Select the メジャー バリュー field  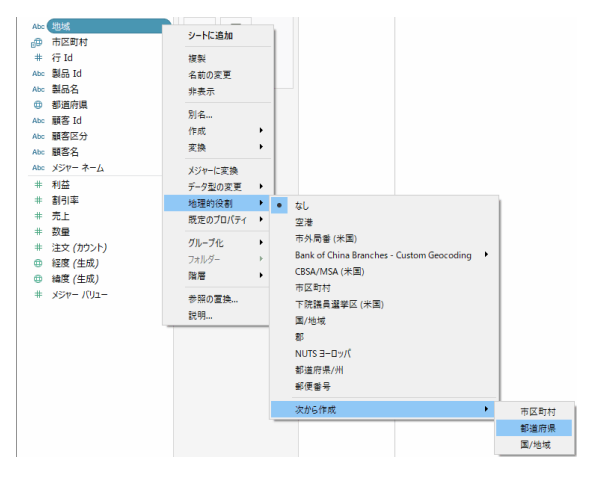point(79,295)
